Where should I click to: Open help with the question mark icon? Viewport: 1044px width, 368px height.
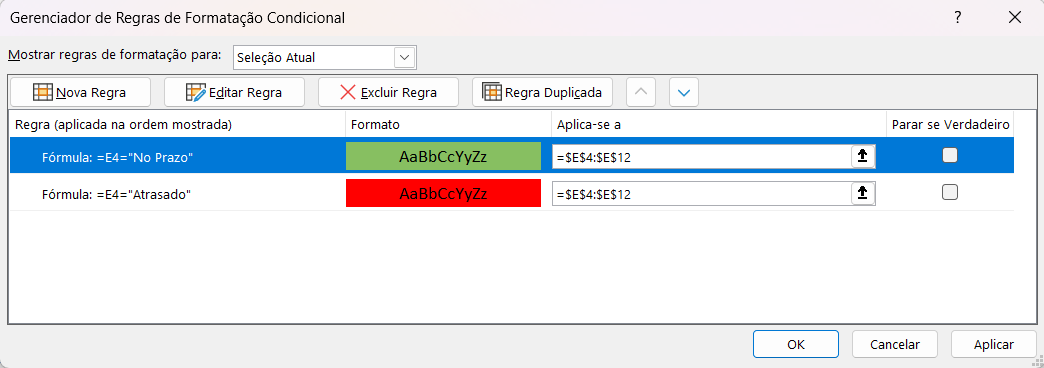point(957,18)
